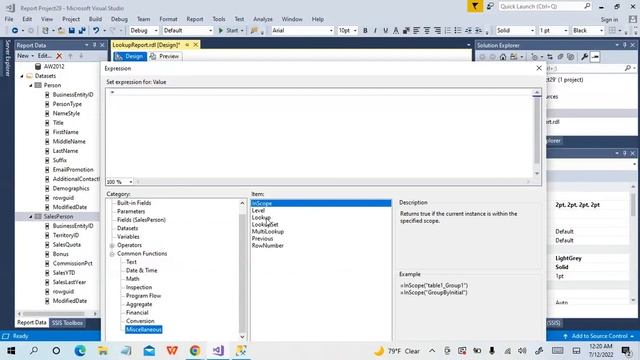Click the Align Left icon
Screen dimensions: 640x360
tap(416, 31)
